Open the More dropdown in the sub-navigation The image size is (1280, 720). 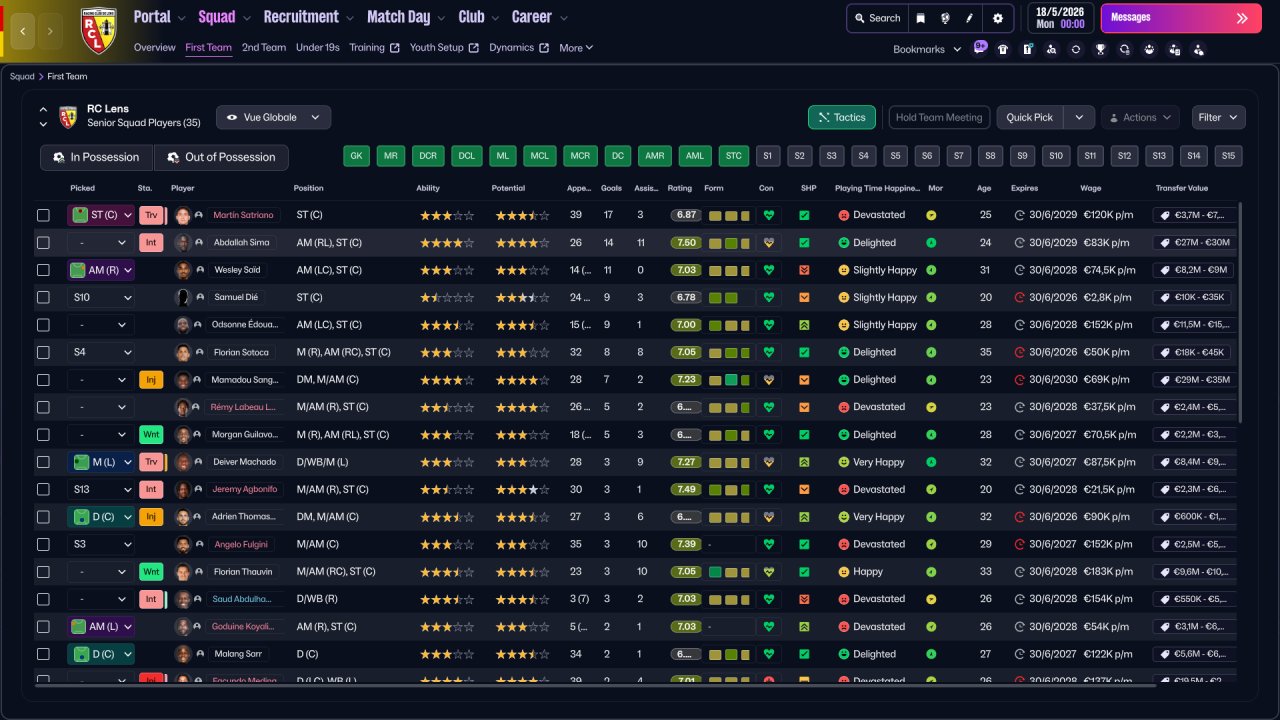tap(576, 48)
